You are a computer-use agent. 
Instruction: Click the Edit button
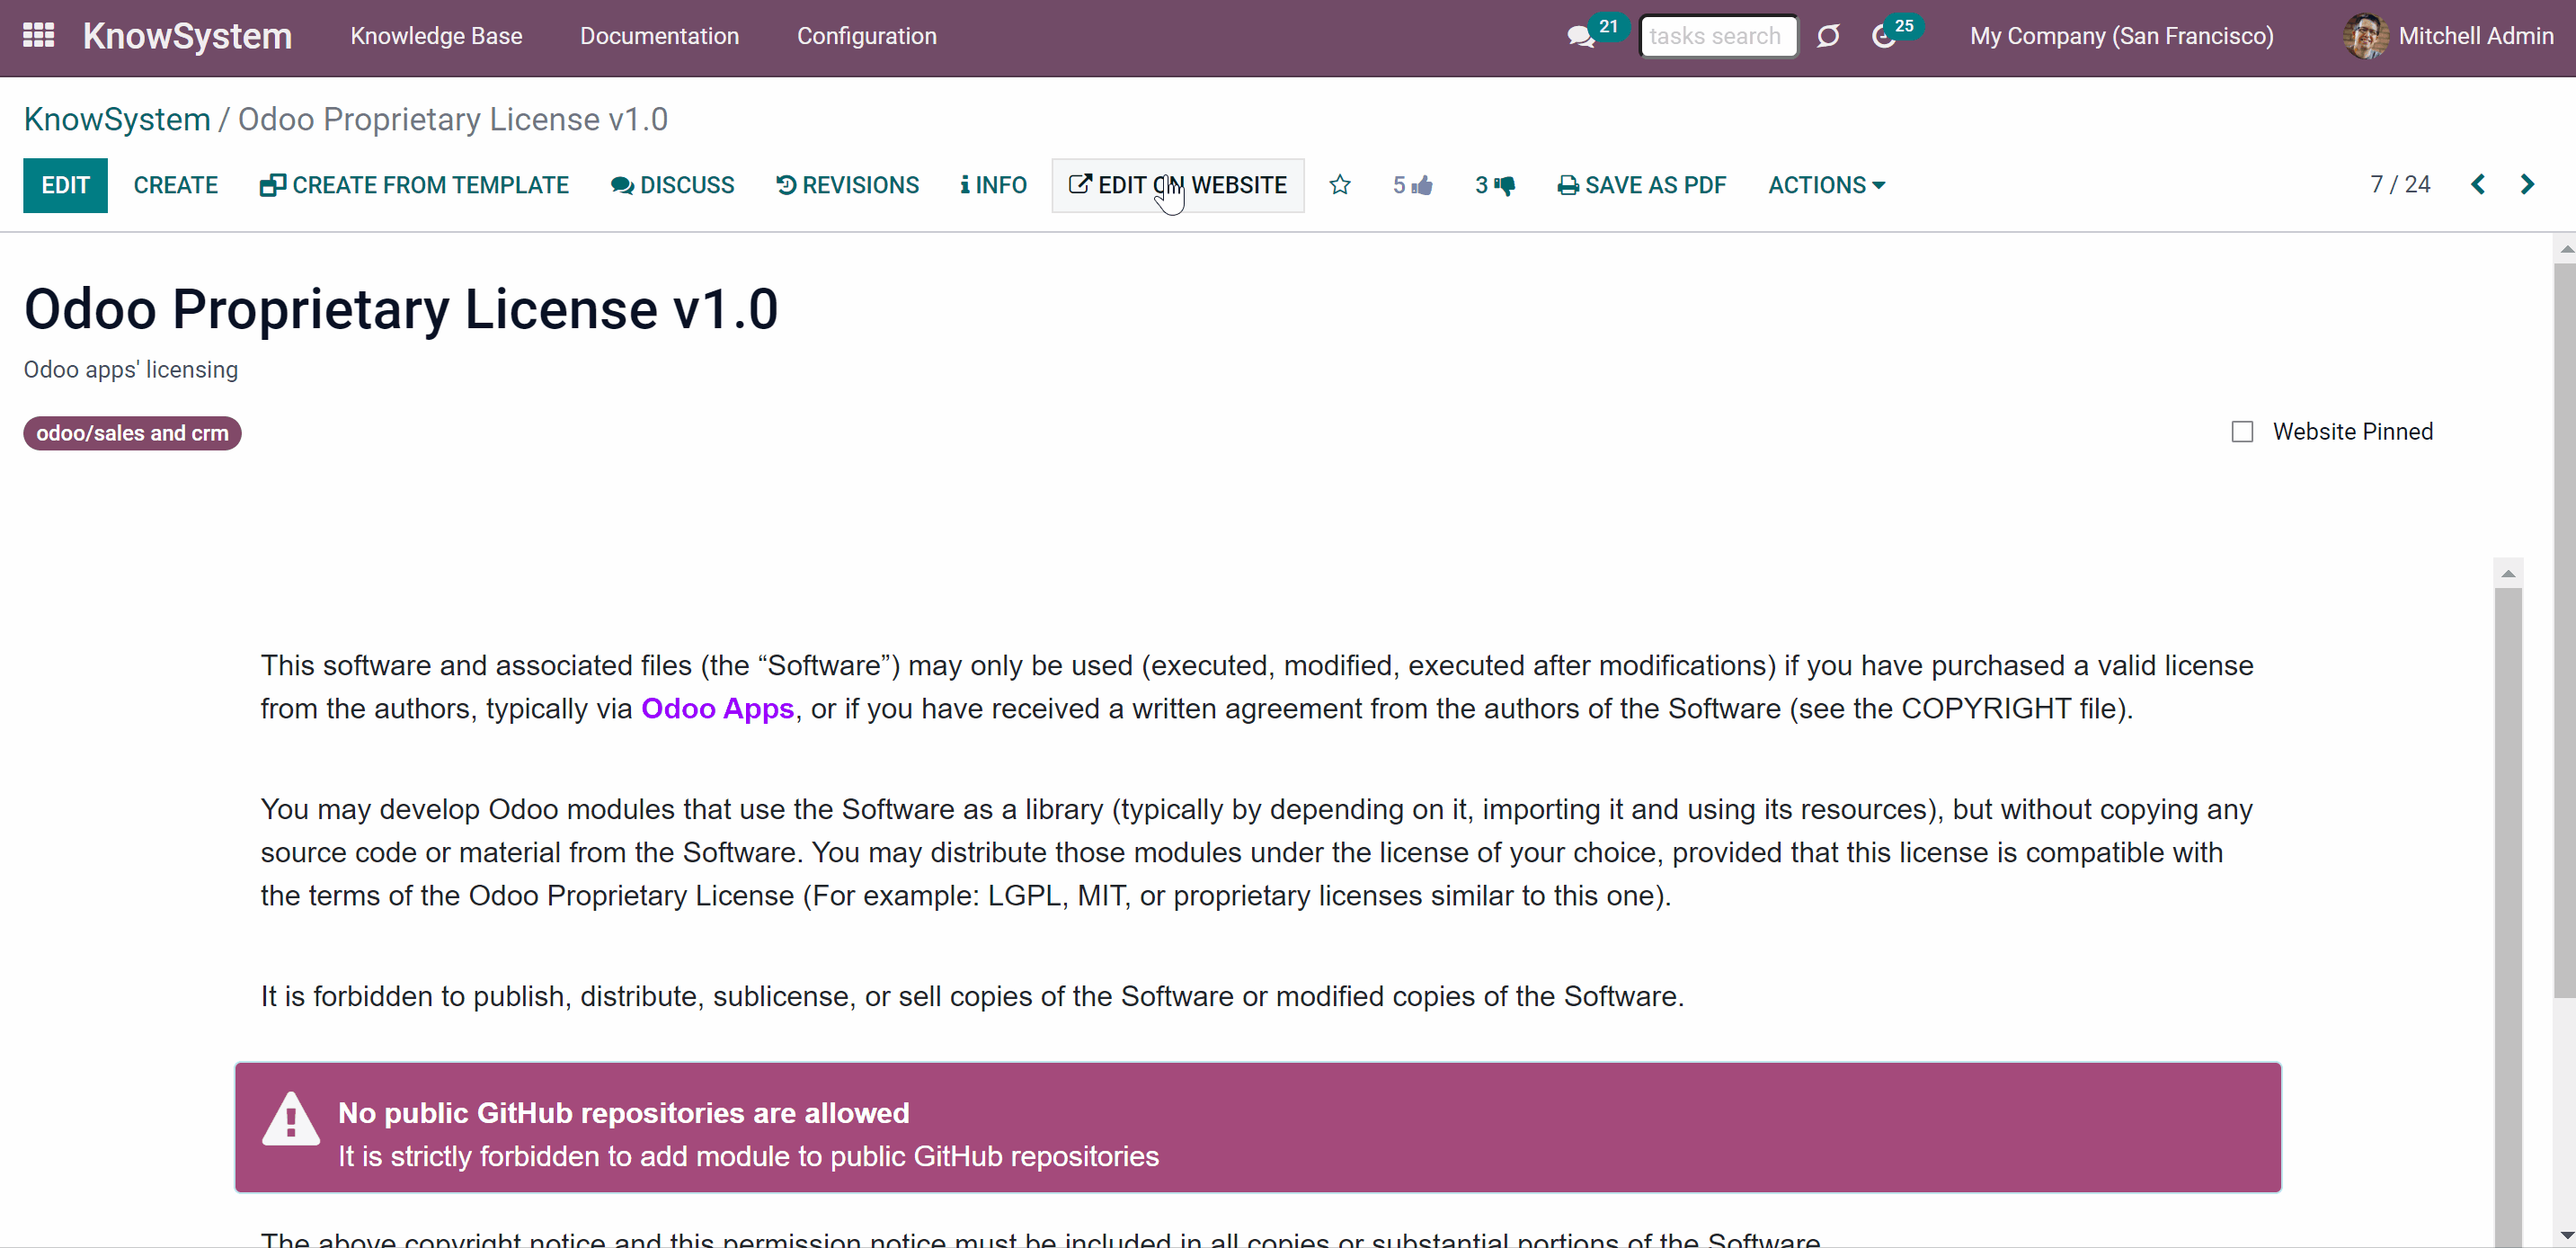click(x=66, y=185)
